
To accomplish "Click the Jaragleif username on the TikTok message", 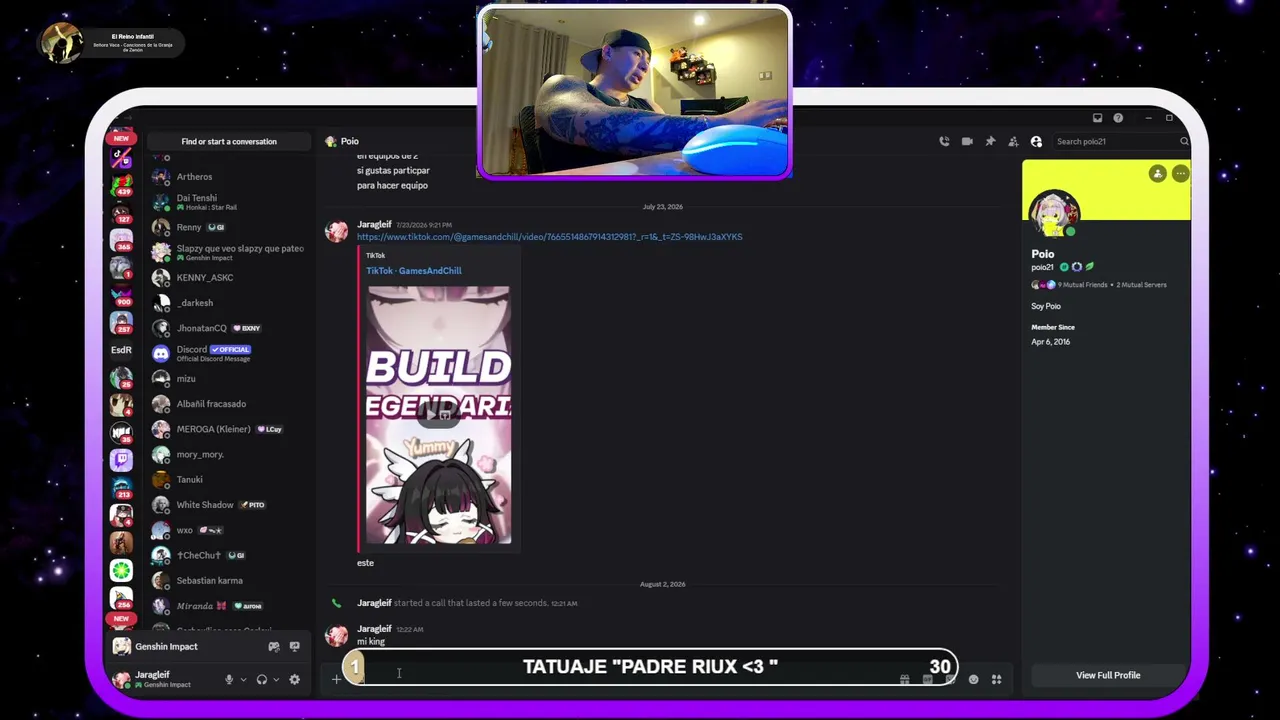I will pos(374,225).
